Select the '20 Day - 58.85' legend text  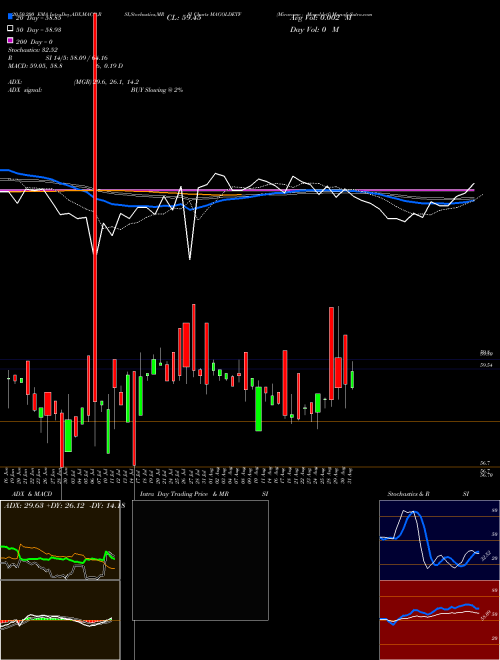(39, 18)
